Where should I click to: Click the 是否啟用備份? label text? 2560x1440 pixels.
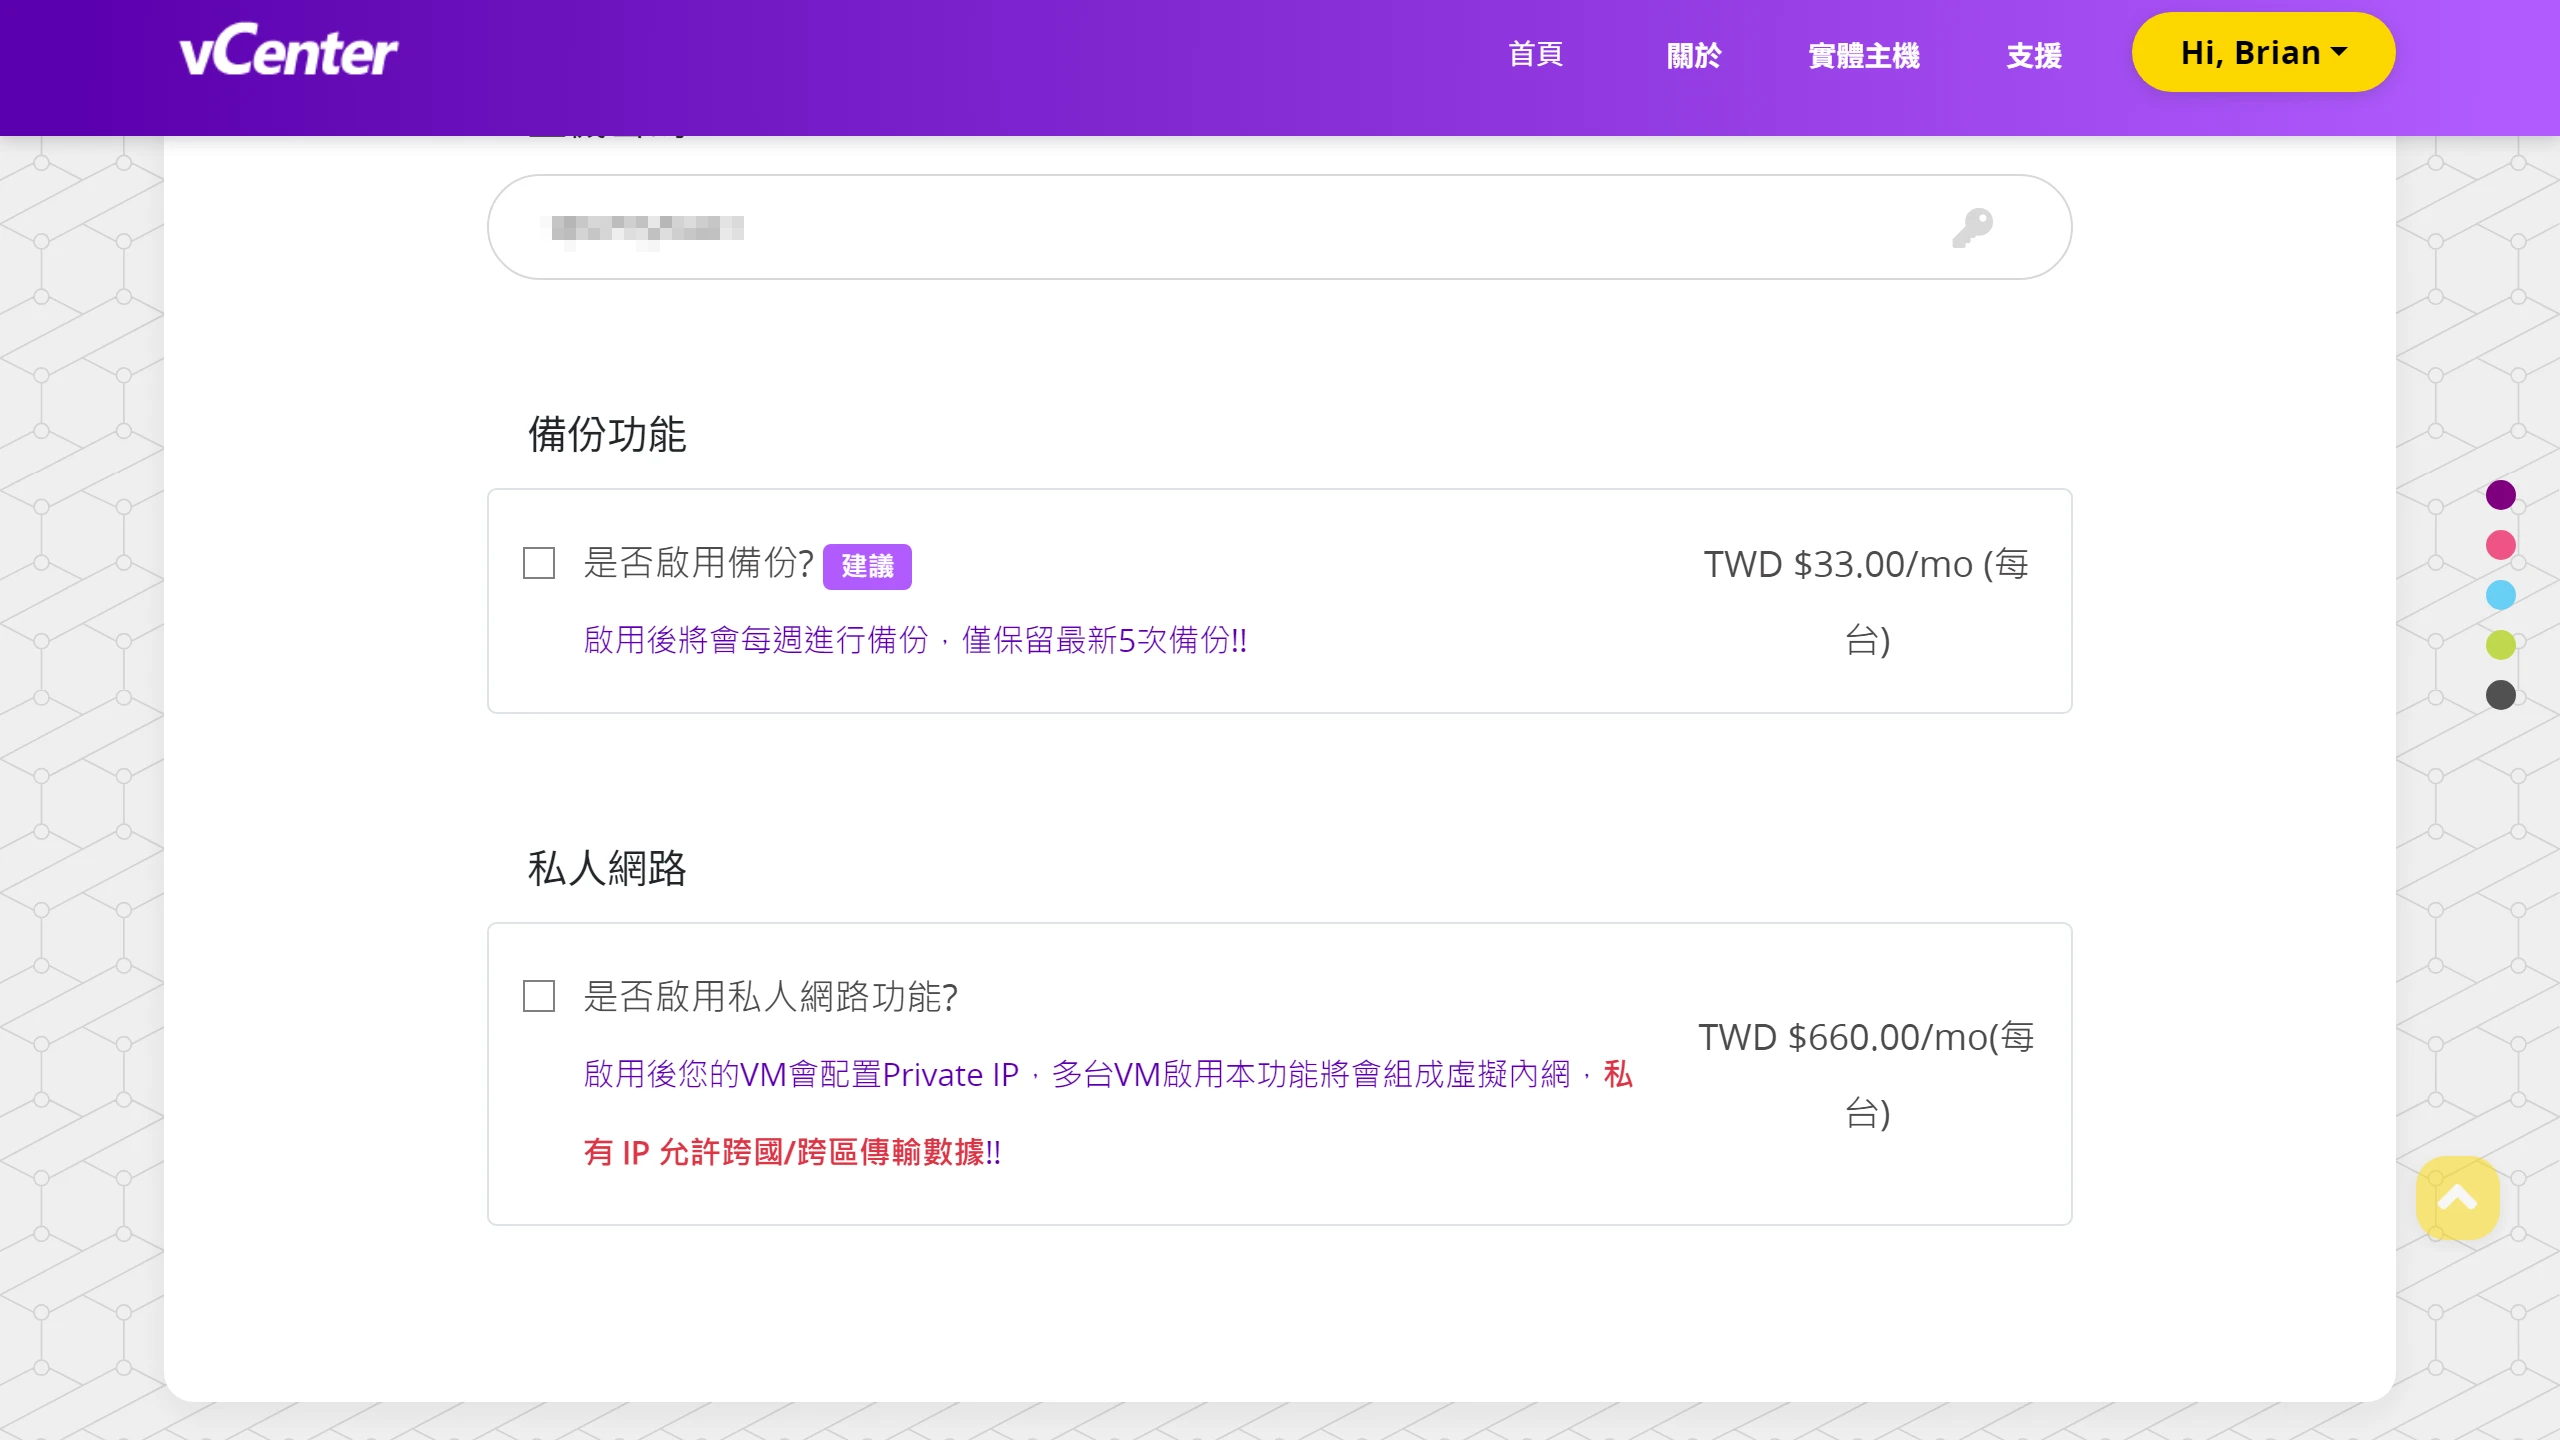coord(698,563)
